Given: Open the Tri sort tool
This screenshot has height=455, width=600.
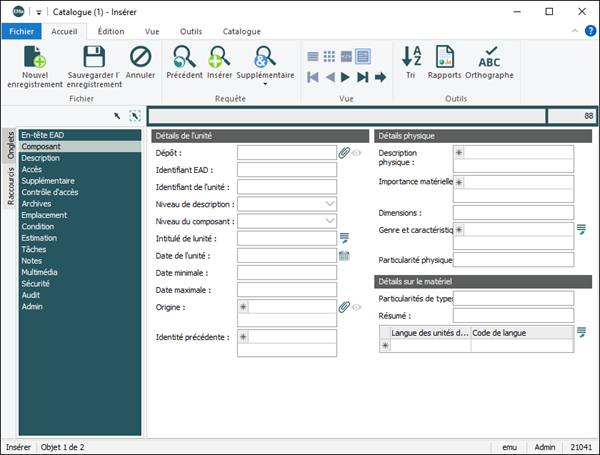Looking at the screenshot, I should (x=412, y=57).
